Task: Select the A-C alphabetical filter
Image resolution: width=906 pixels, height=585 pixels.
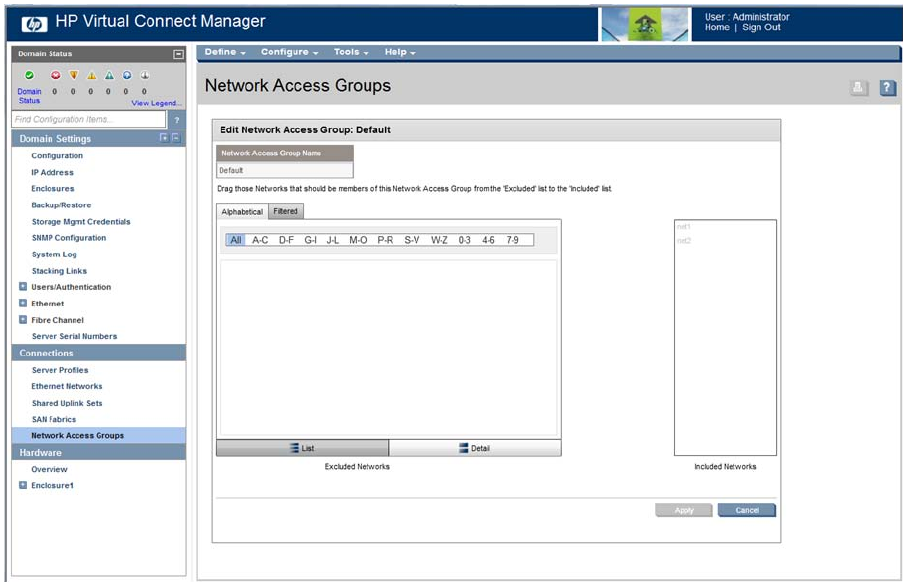Action: pos(260,240)
